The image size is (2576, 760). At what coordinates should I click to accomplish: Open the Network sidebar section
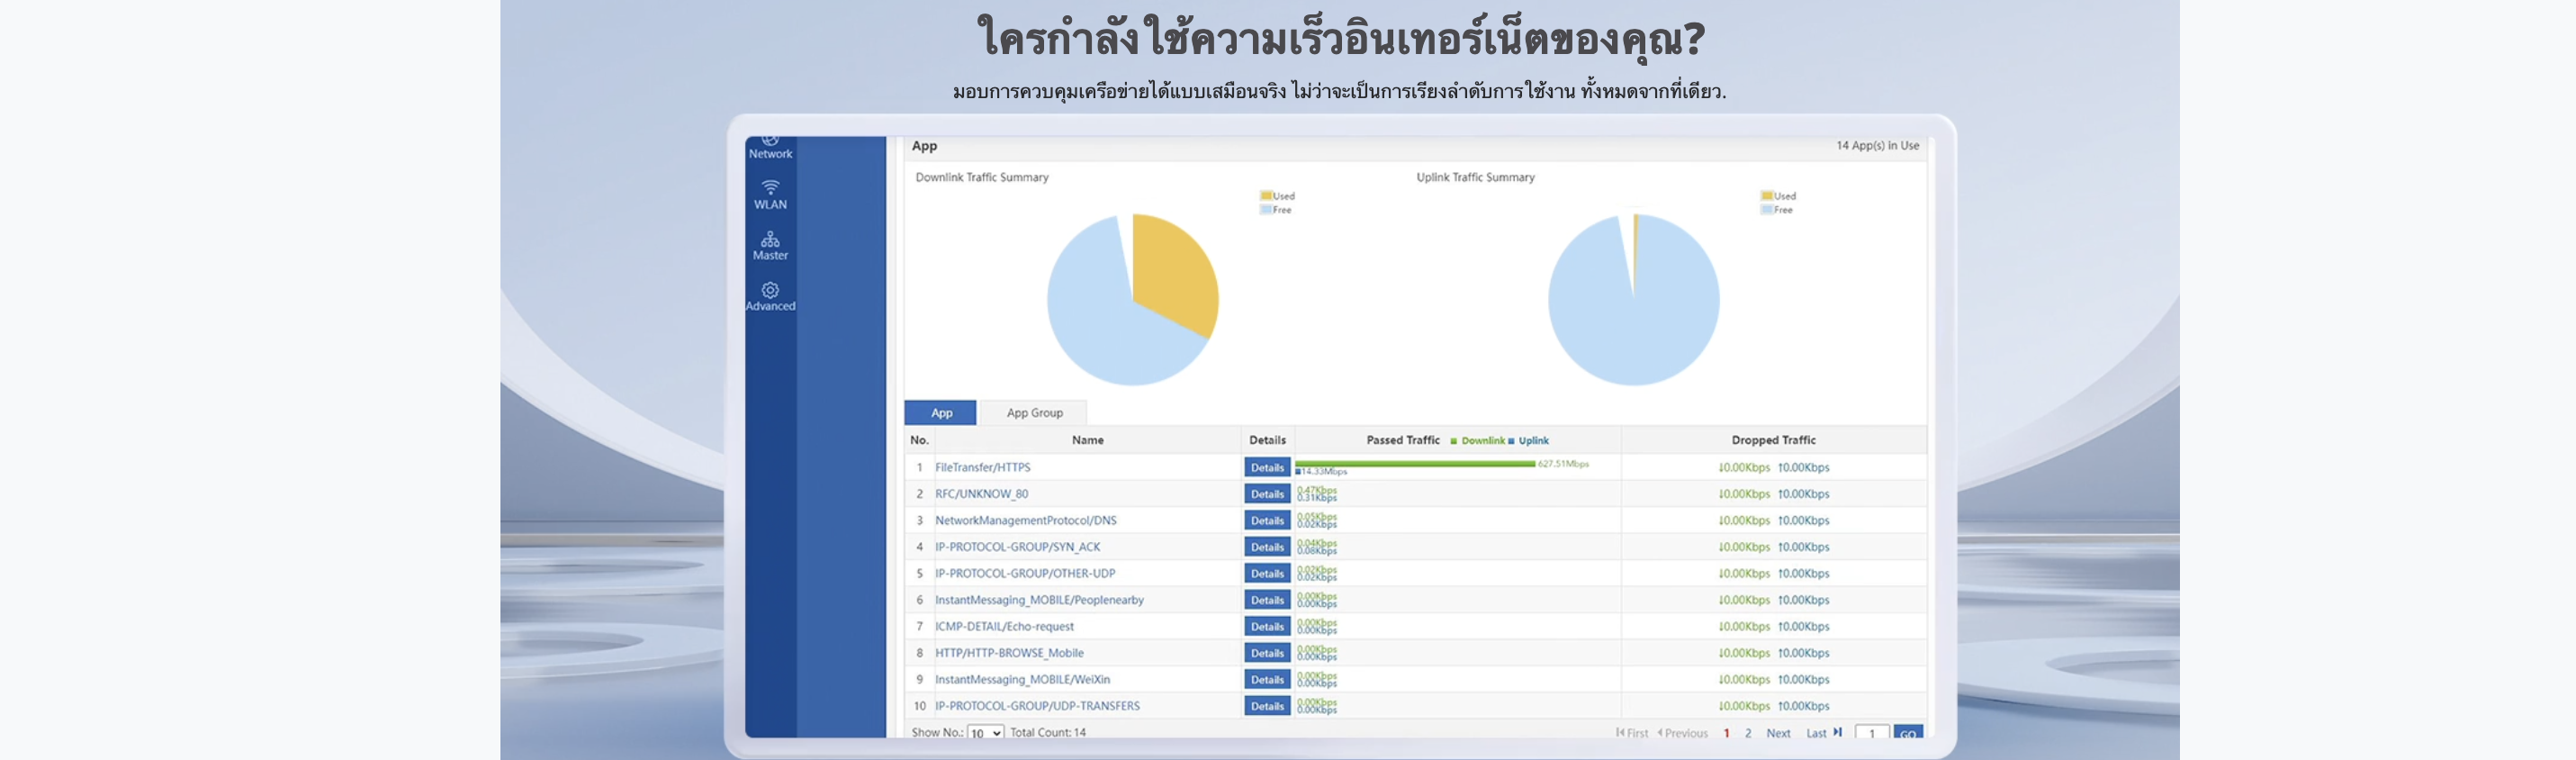pos(770,149)
